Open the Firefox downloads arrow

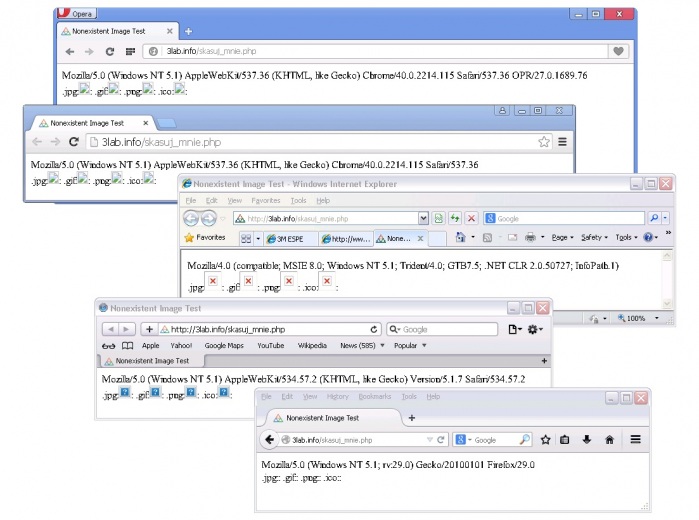point(587,439)
